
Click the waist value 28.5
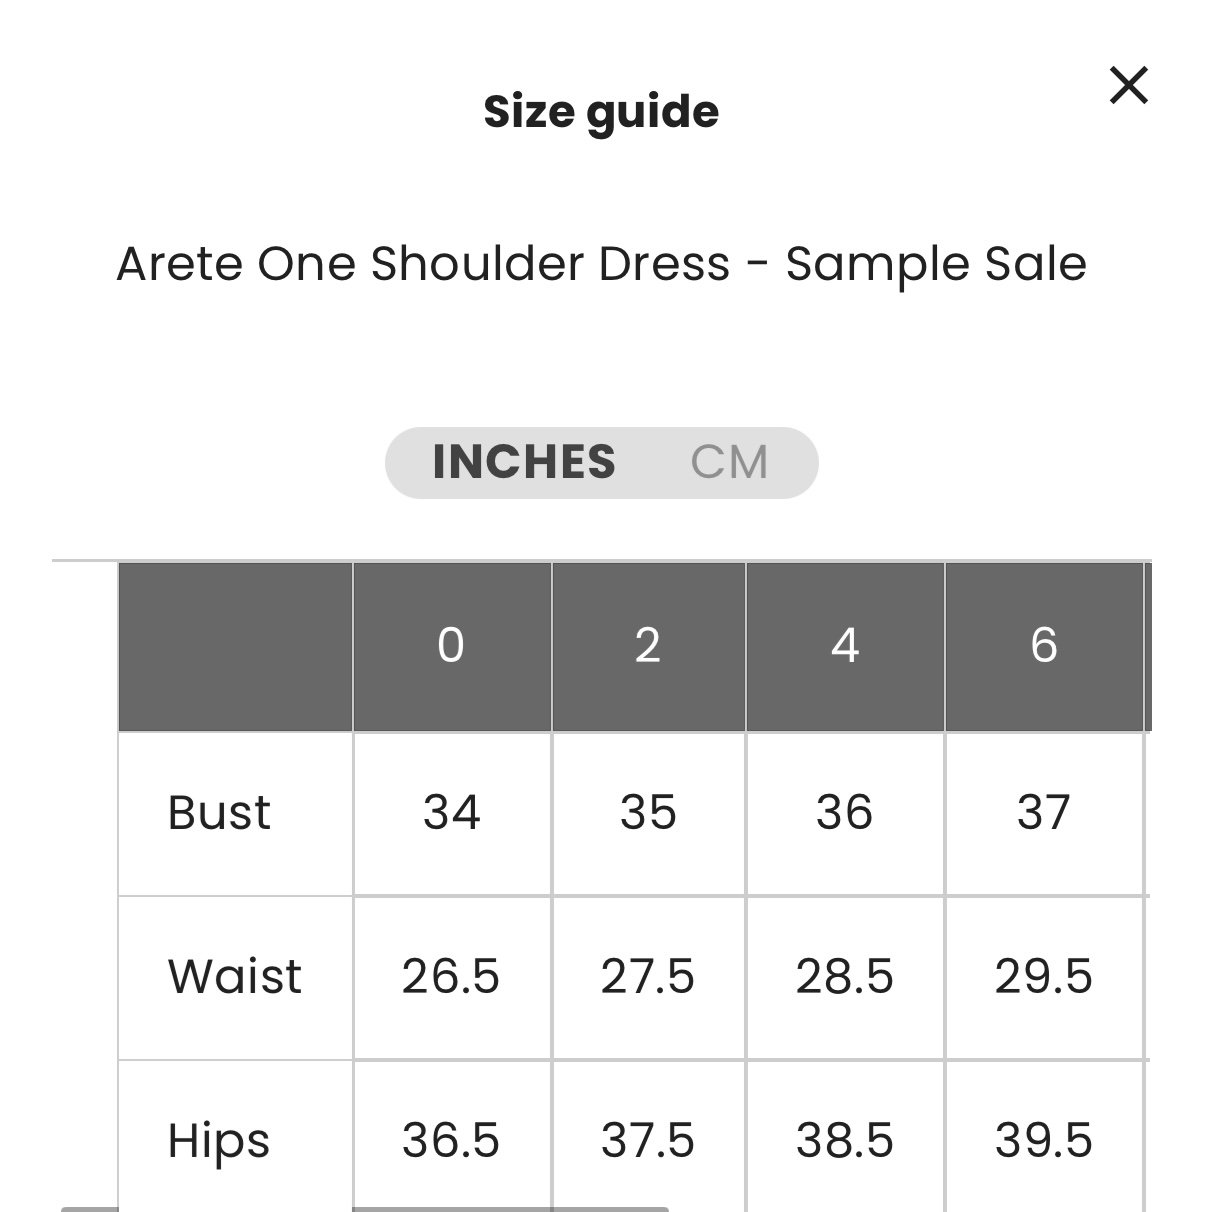click(x=845, y=976)
